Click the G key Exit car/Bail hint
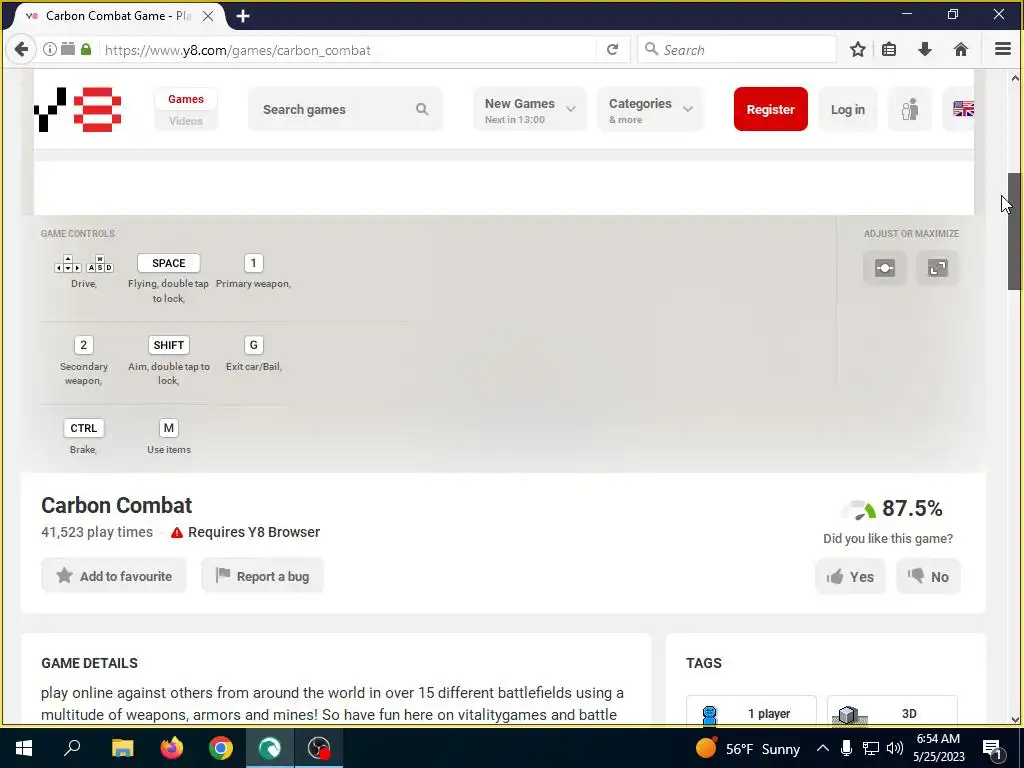Screen dimensions: 1024x768 253,345
